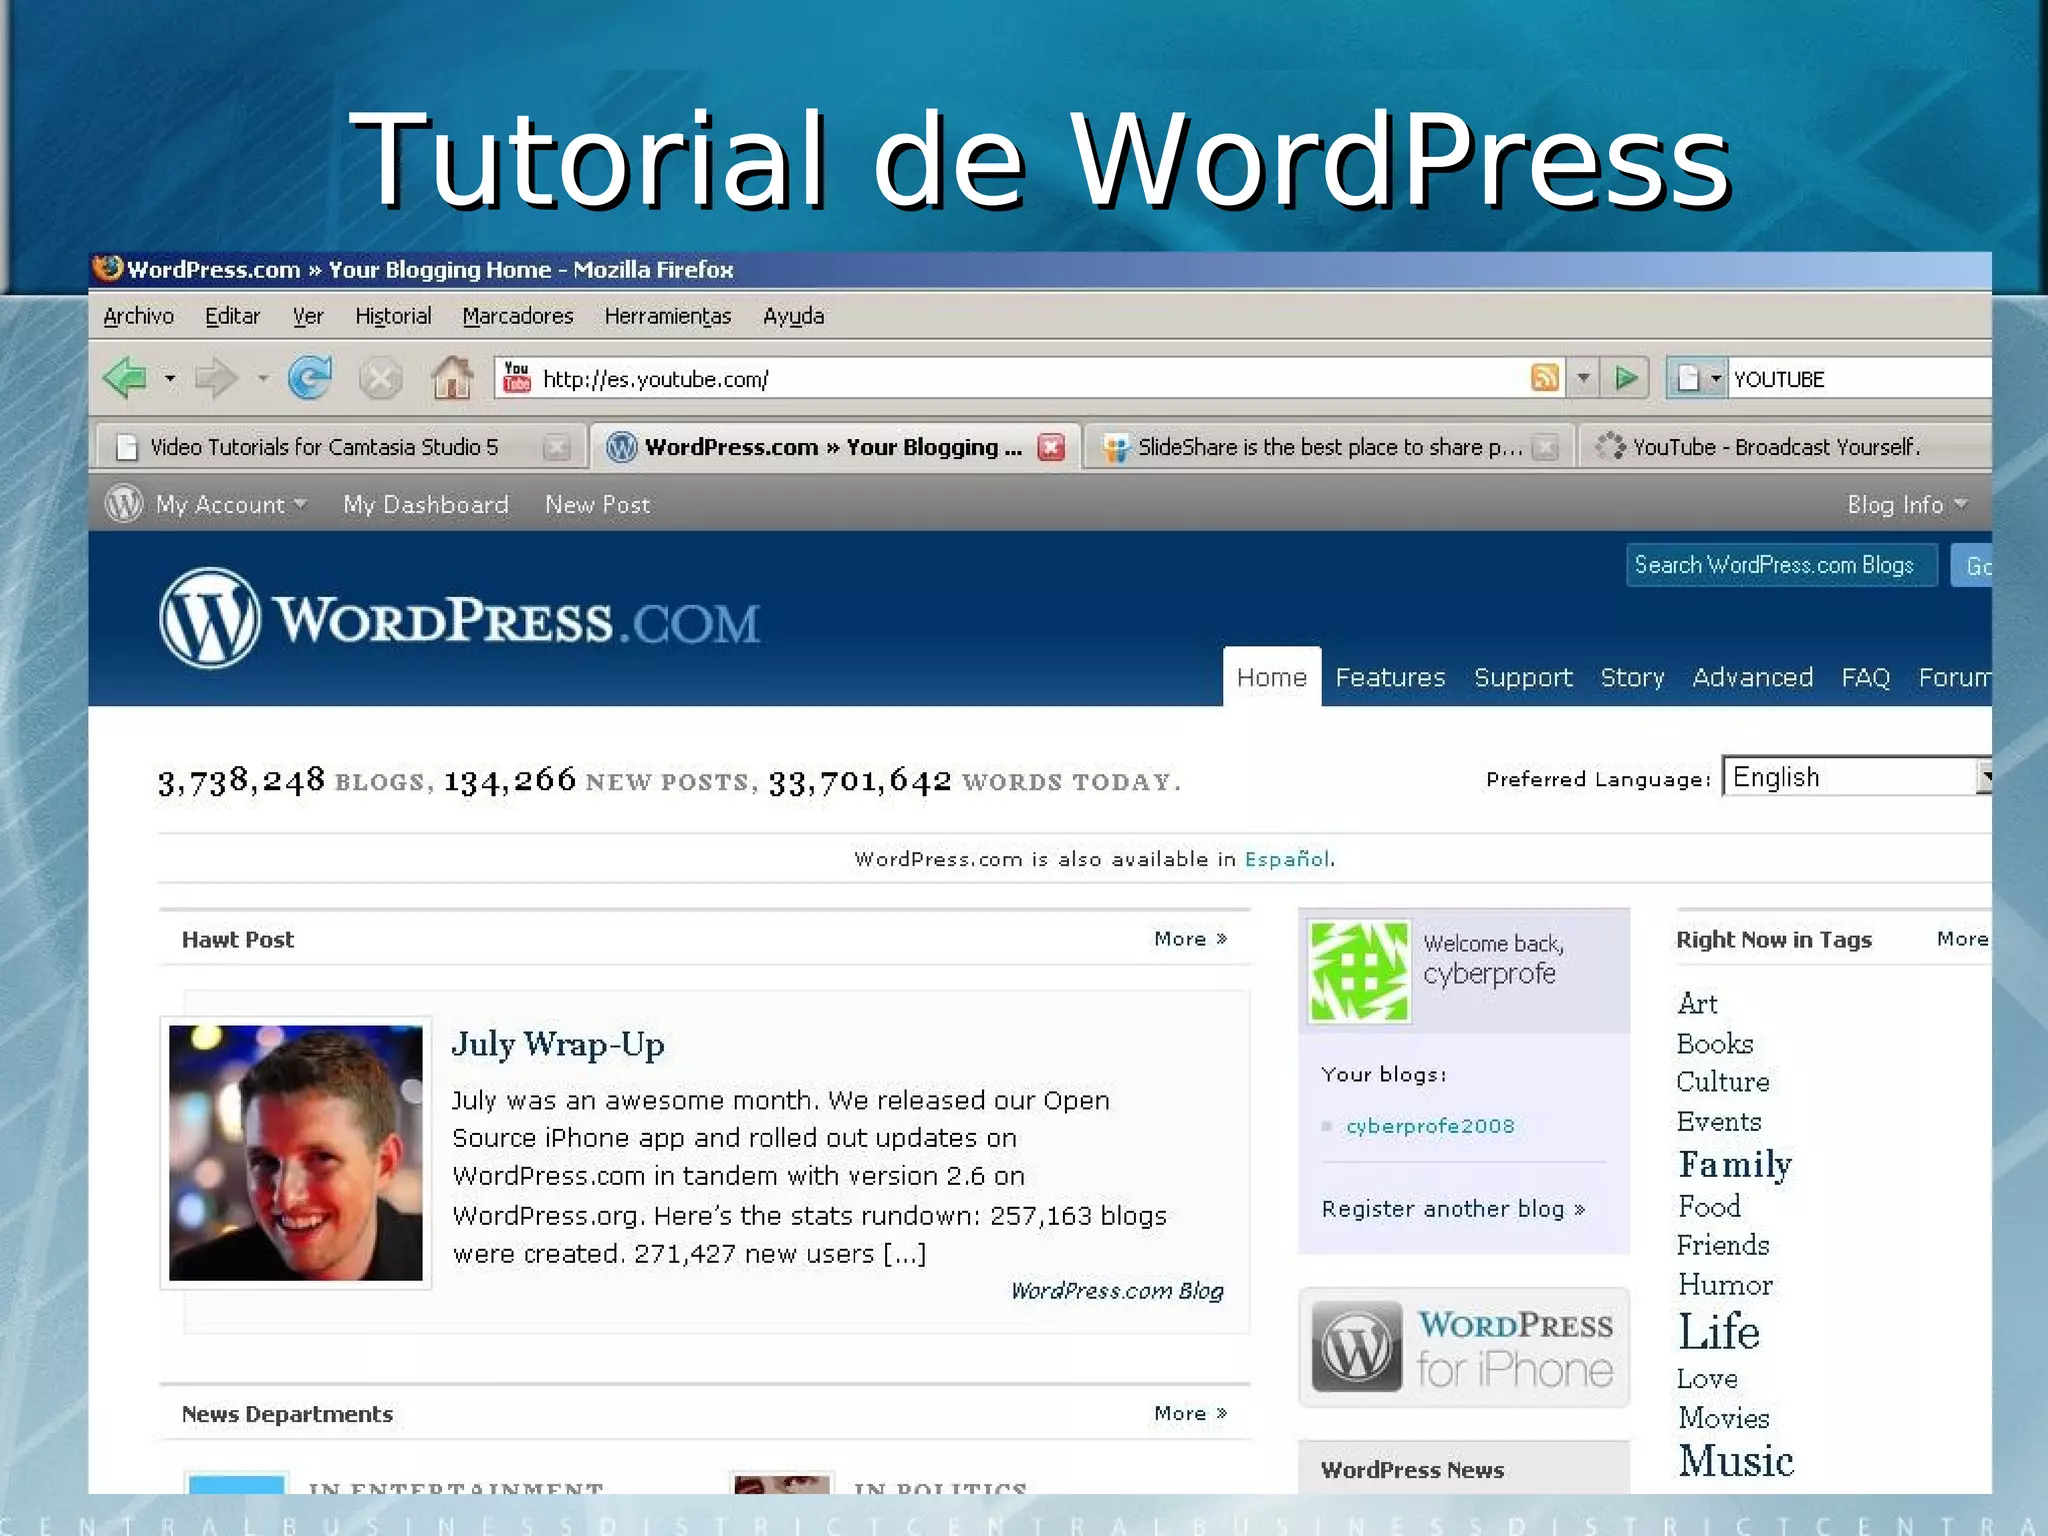Select the Features navigation tab
The height and width of the screenshot is (1536, 2048).
coord(1390,678)
